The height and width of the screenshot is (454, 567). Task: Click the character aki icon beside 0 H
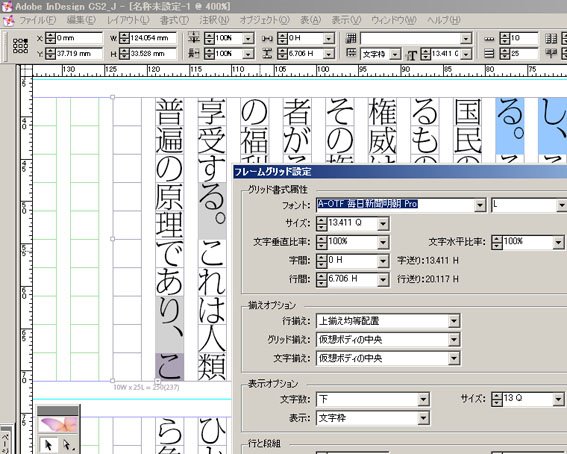click(x=267, y=38)
